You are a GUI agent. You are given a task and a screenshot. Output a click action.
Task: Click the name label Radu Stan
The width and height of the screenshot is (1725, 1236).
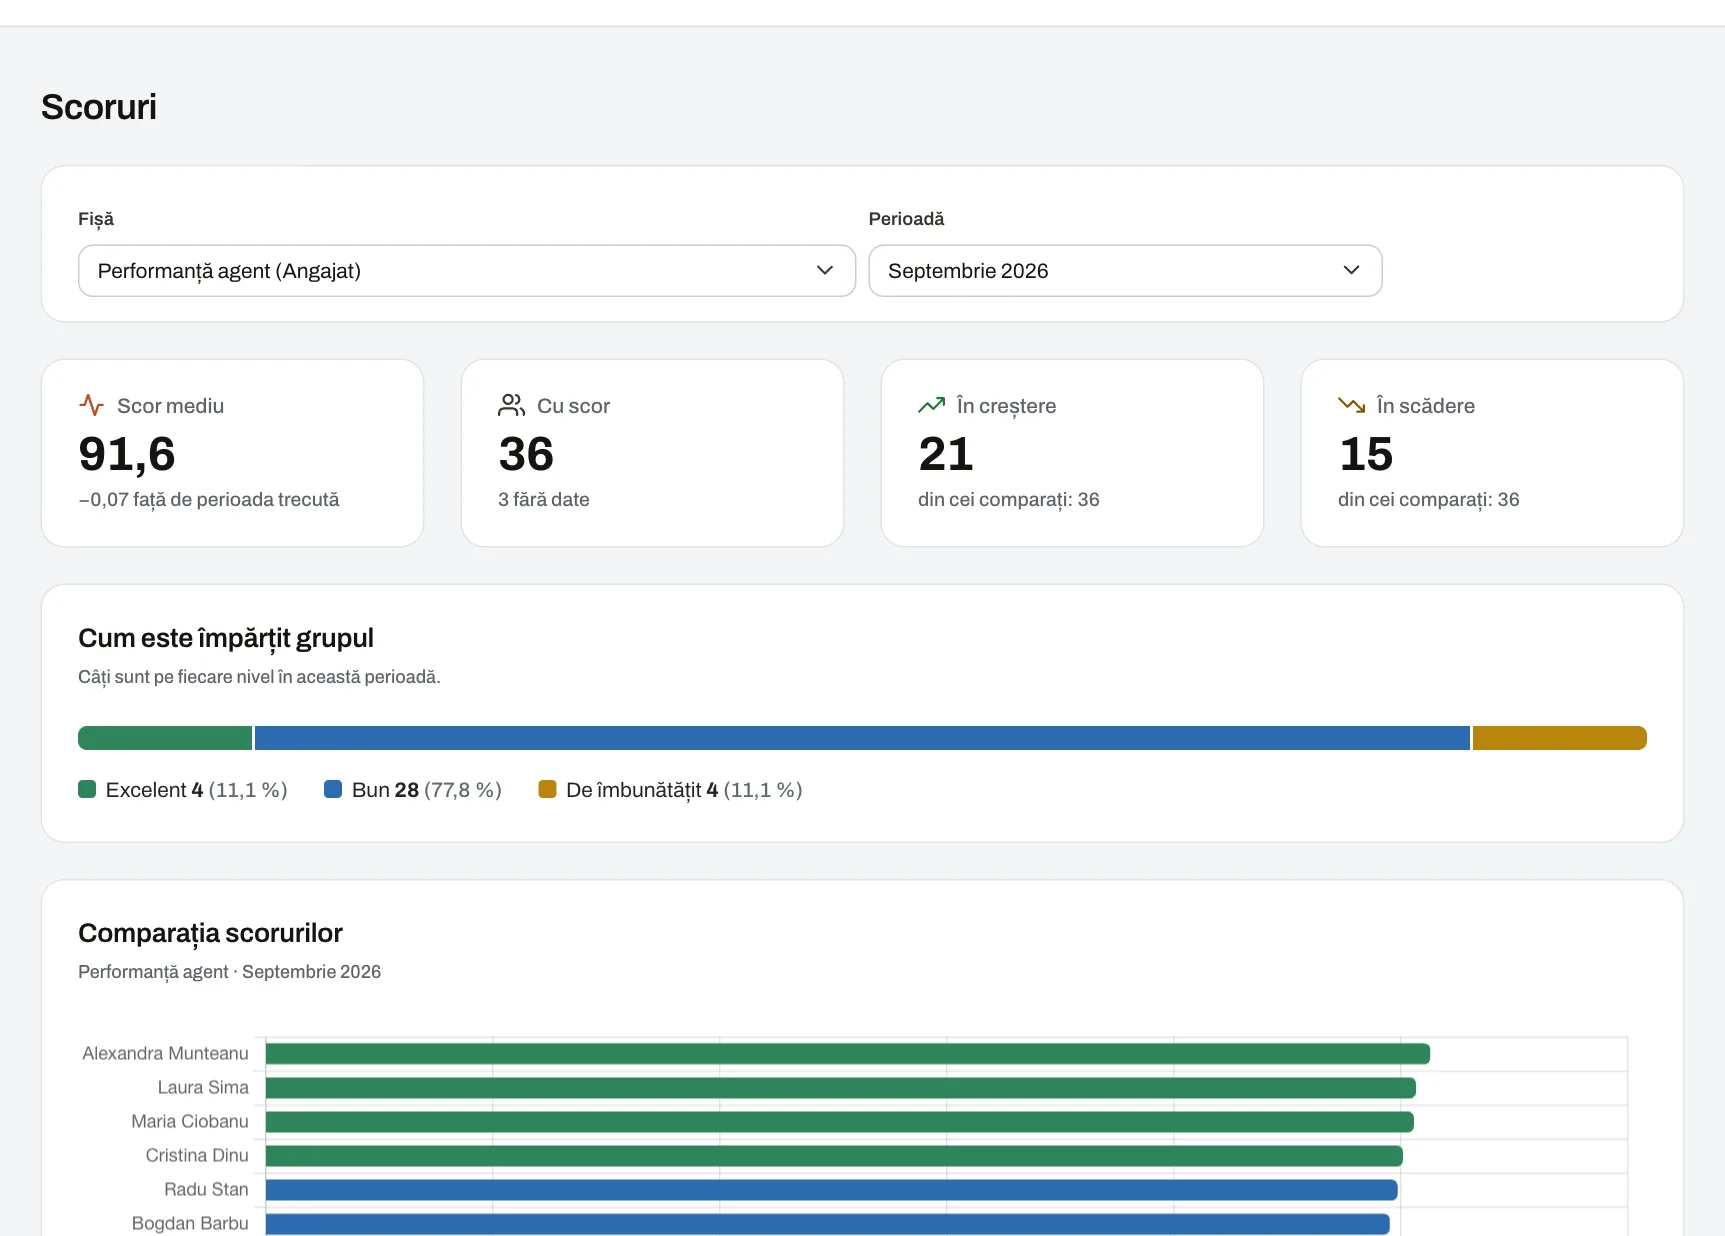pyautogui.click(x=206, y=1190)
